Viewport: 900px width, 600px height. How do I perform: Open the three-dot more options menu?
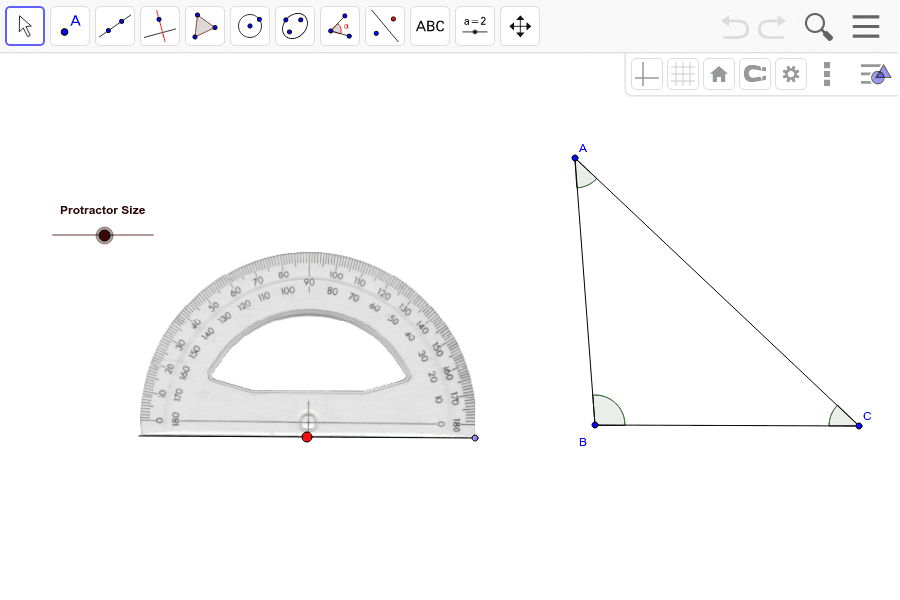click(x=827, y=74)
